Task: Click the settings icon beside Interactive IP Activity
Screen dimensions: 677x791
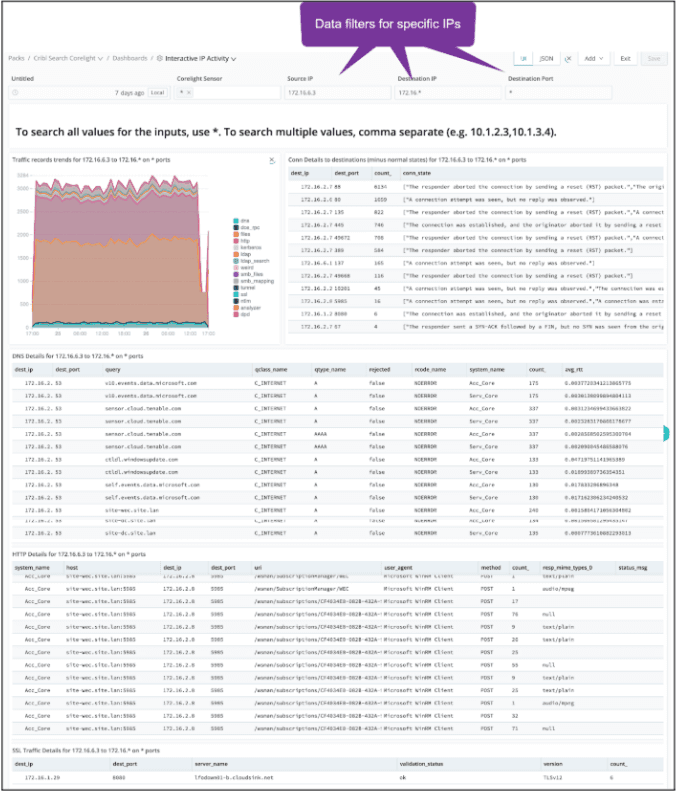Action: [x=159, y=59]
